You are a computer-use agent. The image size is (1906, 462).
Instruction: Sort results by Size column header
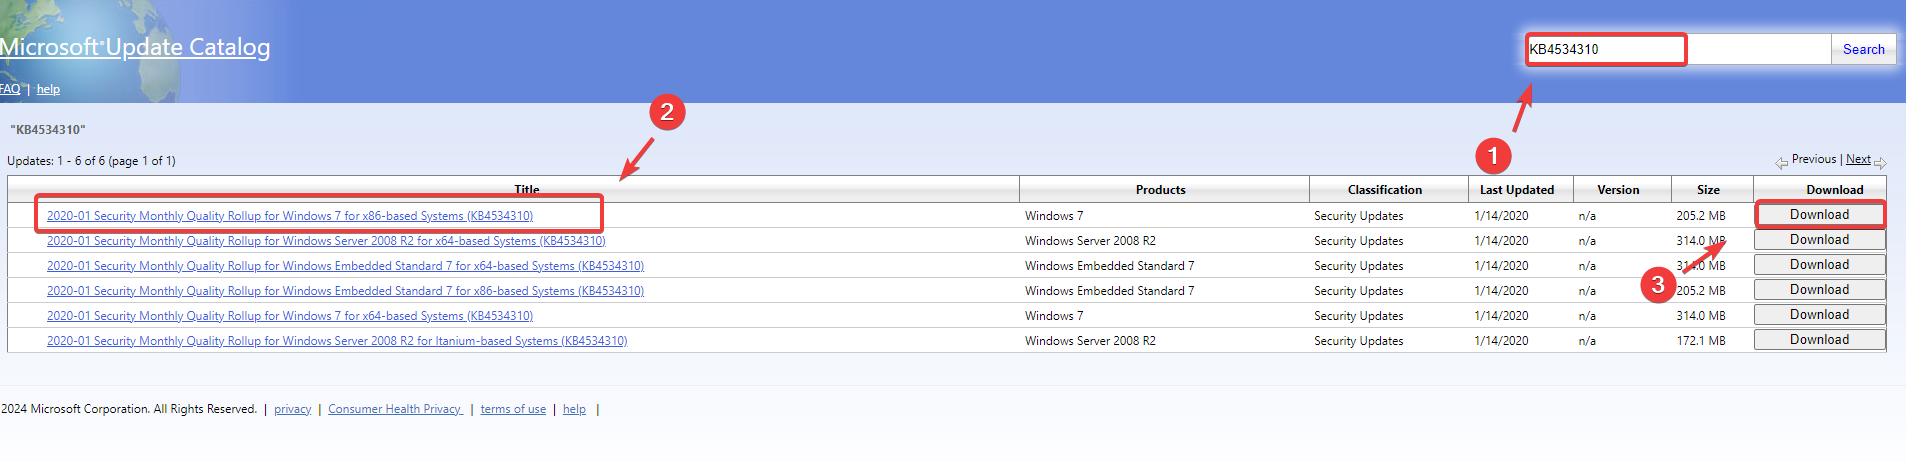1708,190
